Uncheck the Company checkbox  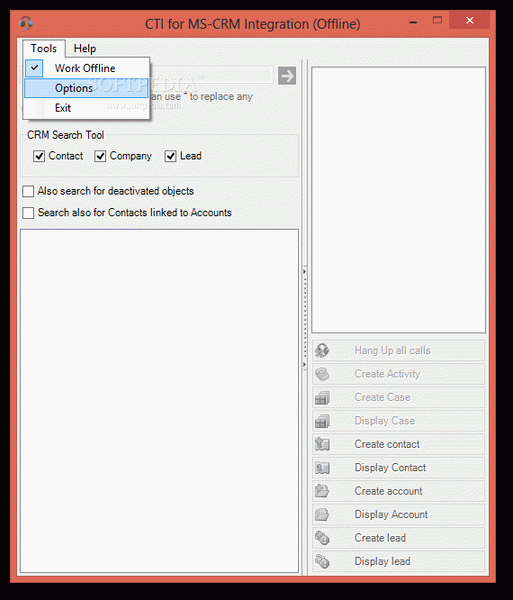click(x=100, y=156)
